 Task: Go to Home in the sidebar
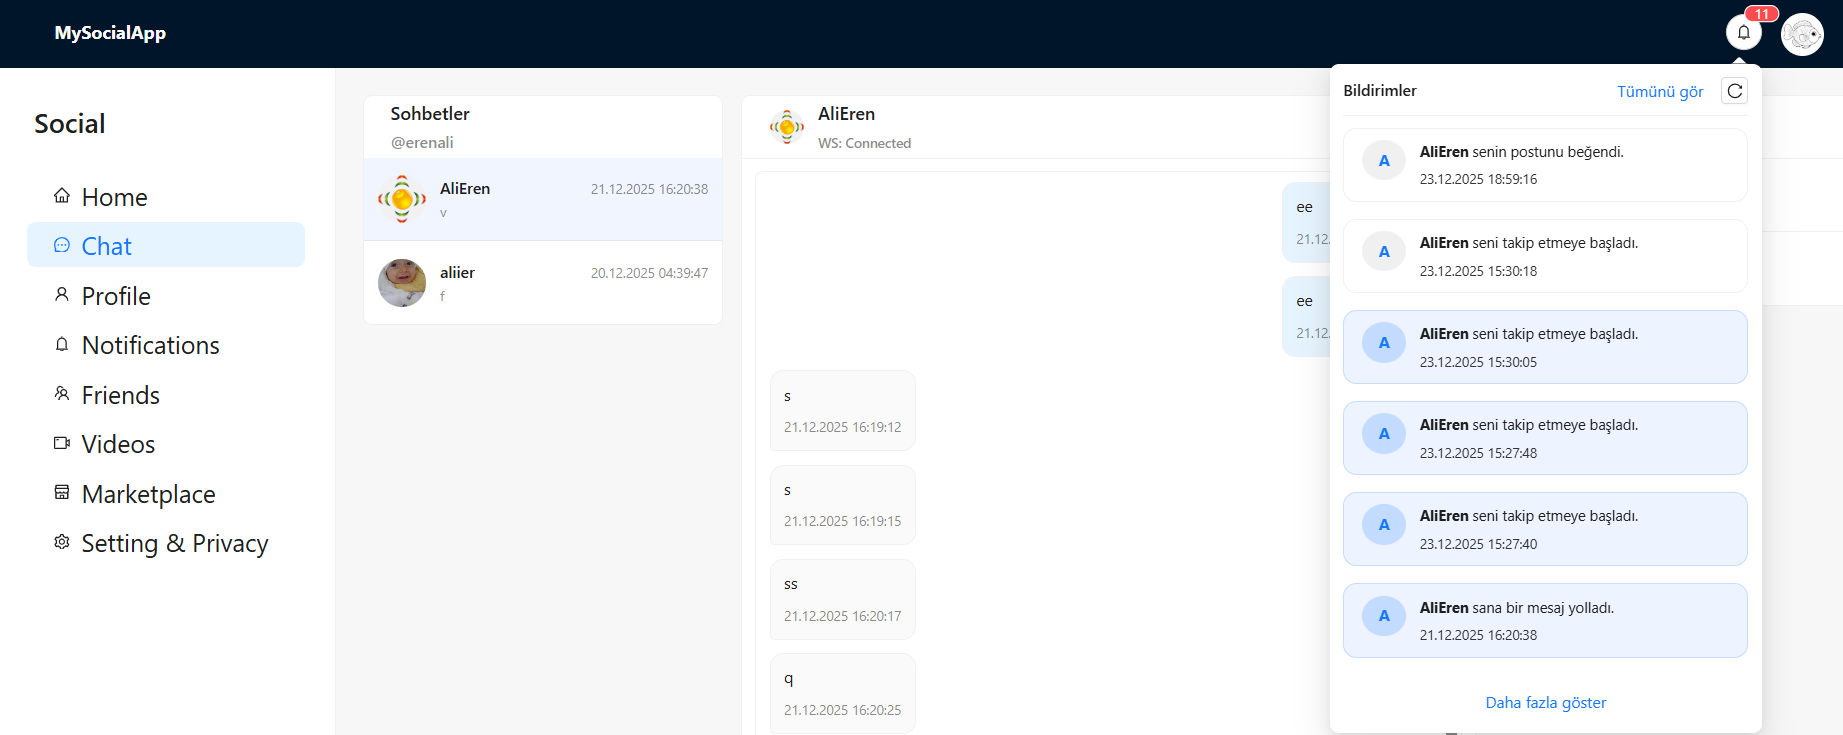pyautogui.click(x=166, y=197)
